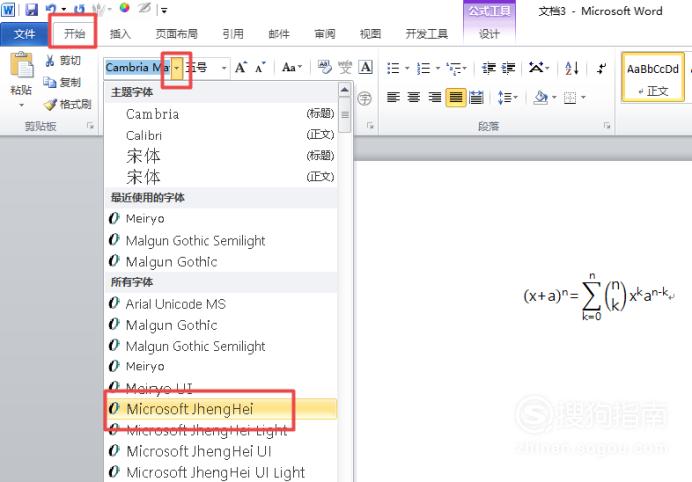Click the color wheel icon in title bar
The image size is (692, 482).
pos(124,8)
